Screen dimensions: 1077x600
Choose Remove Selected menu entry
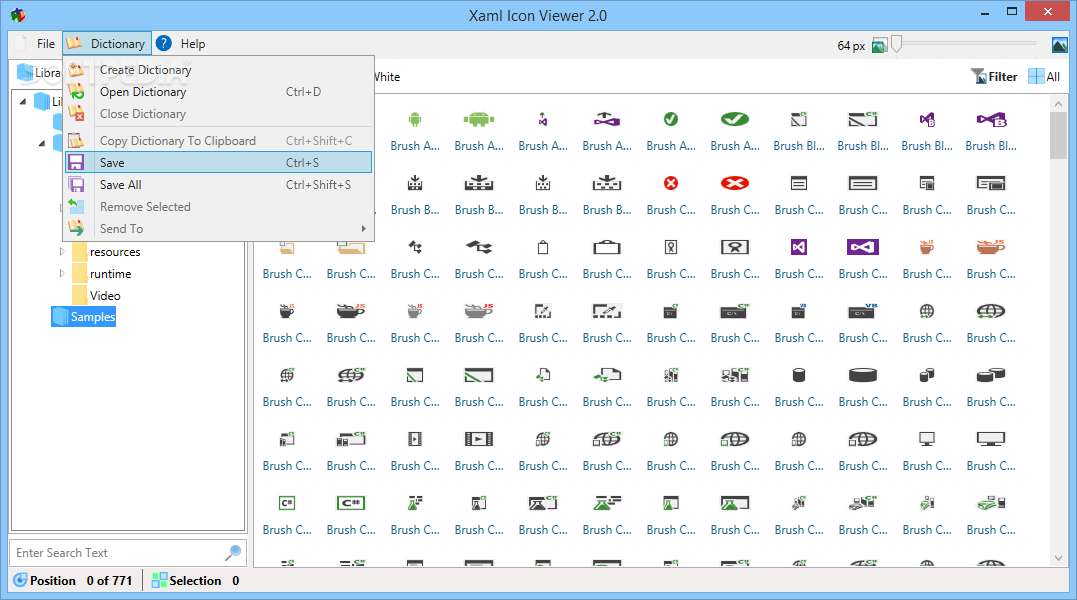pyautogui.click(x=218, y=206)
